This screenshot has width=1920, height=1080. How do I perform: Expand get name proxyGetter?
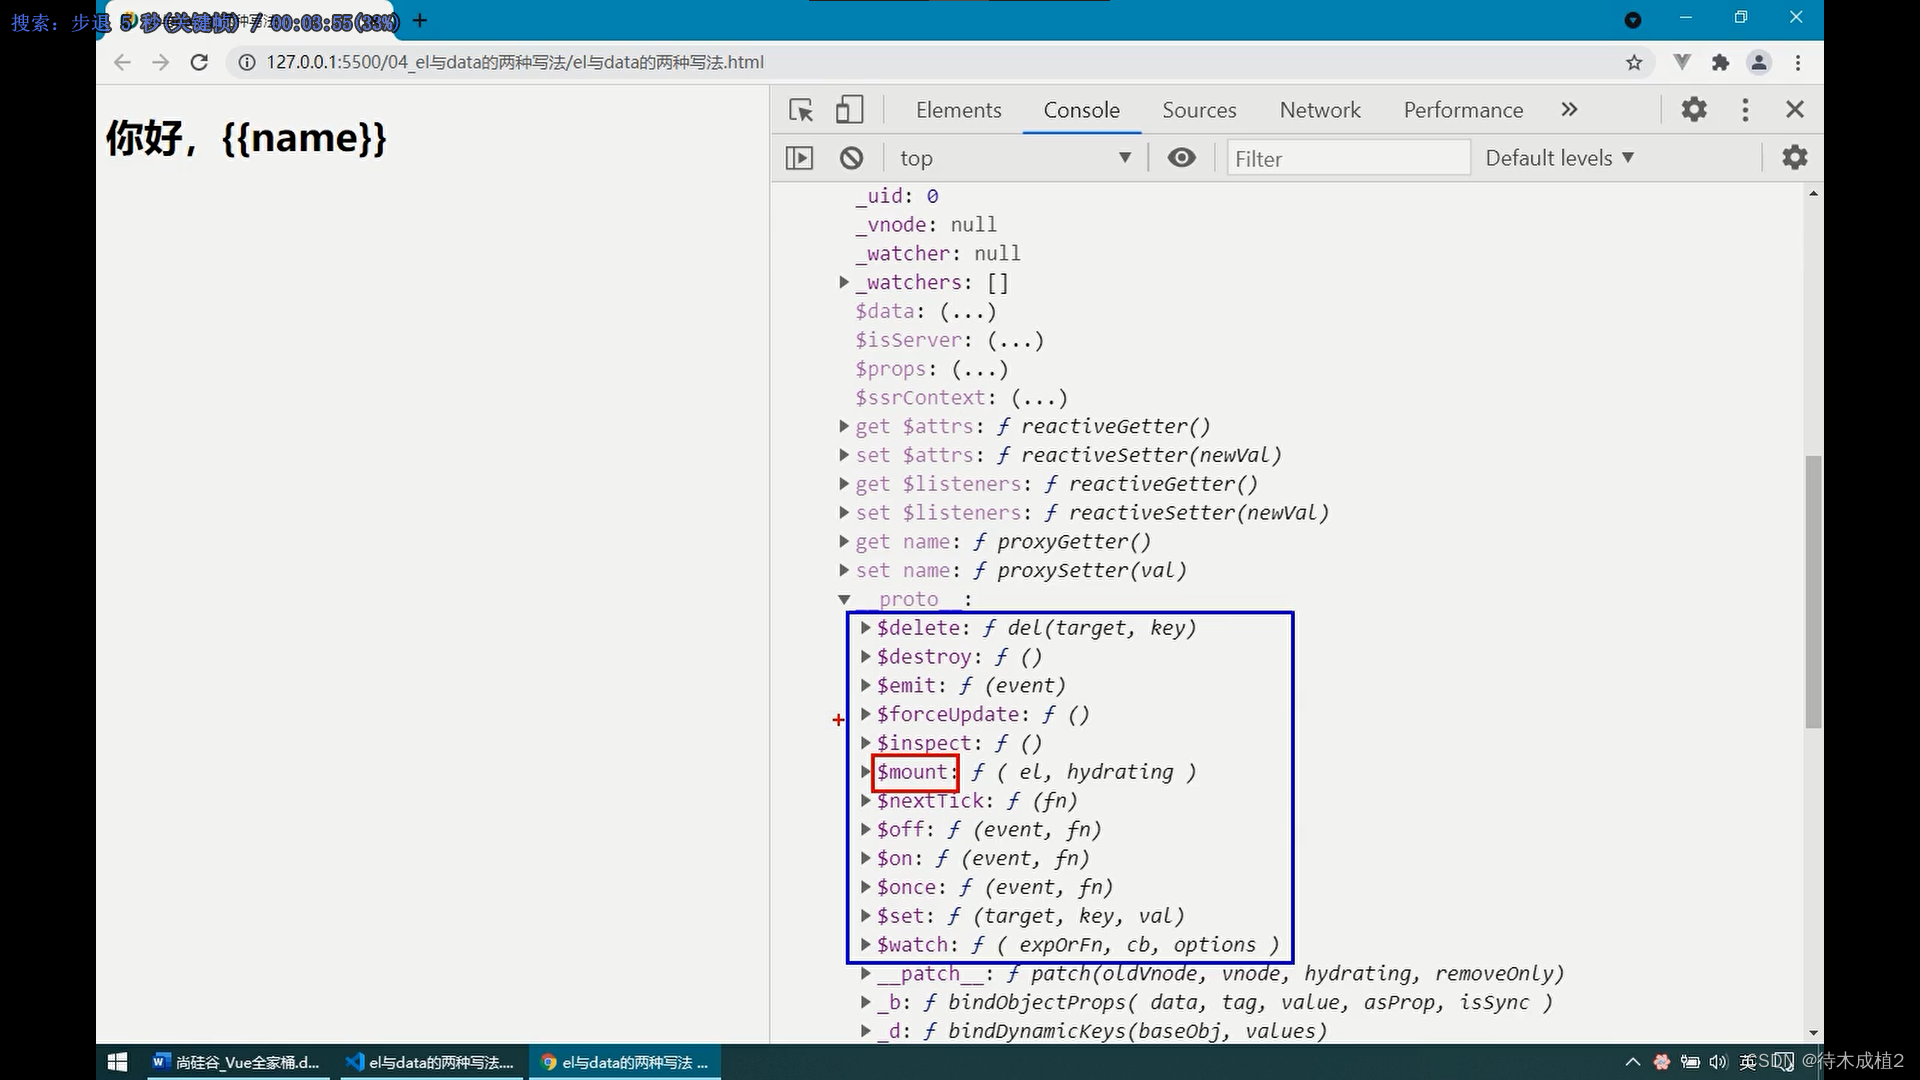point(844,542)
